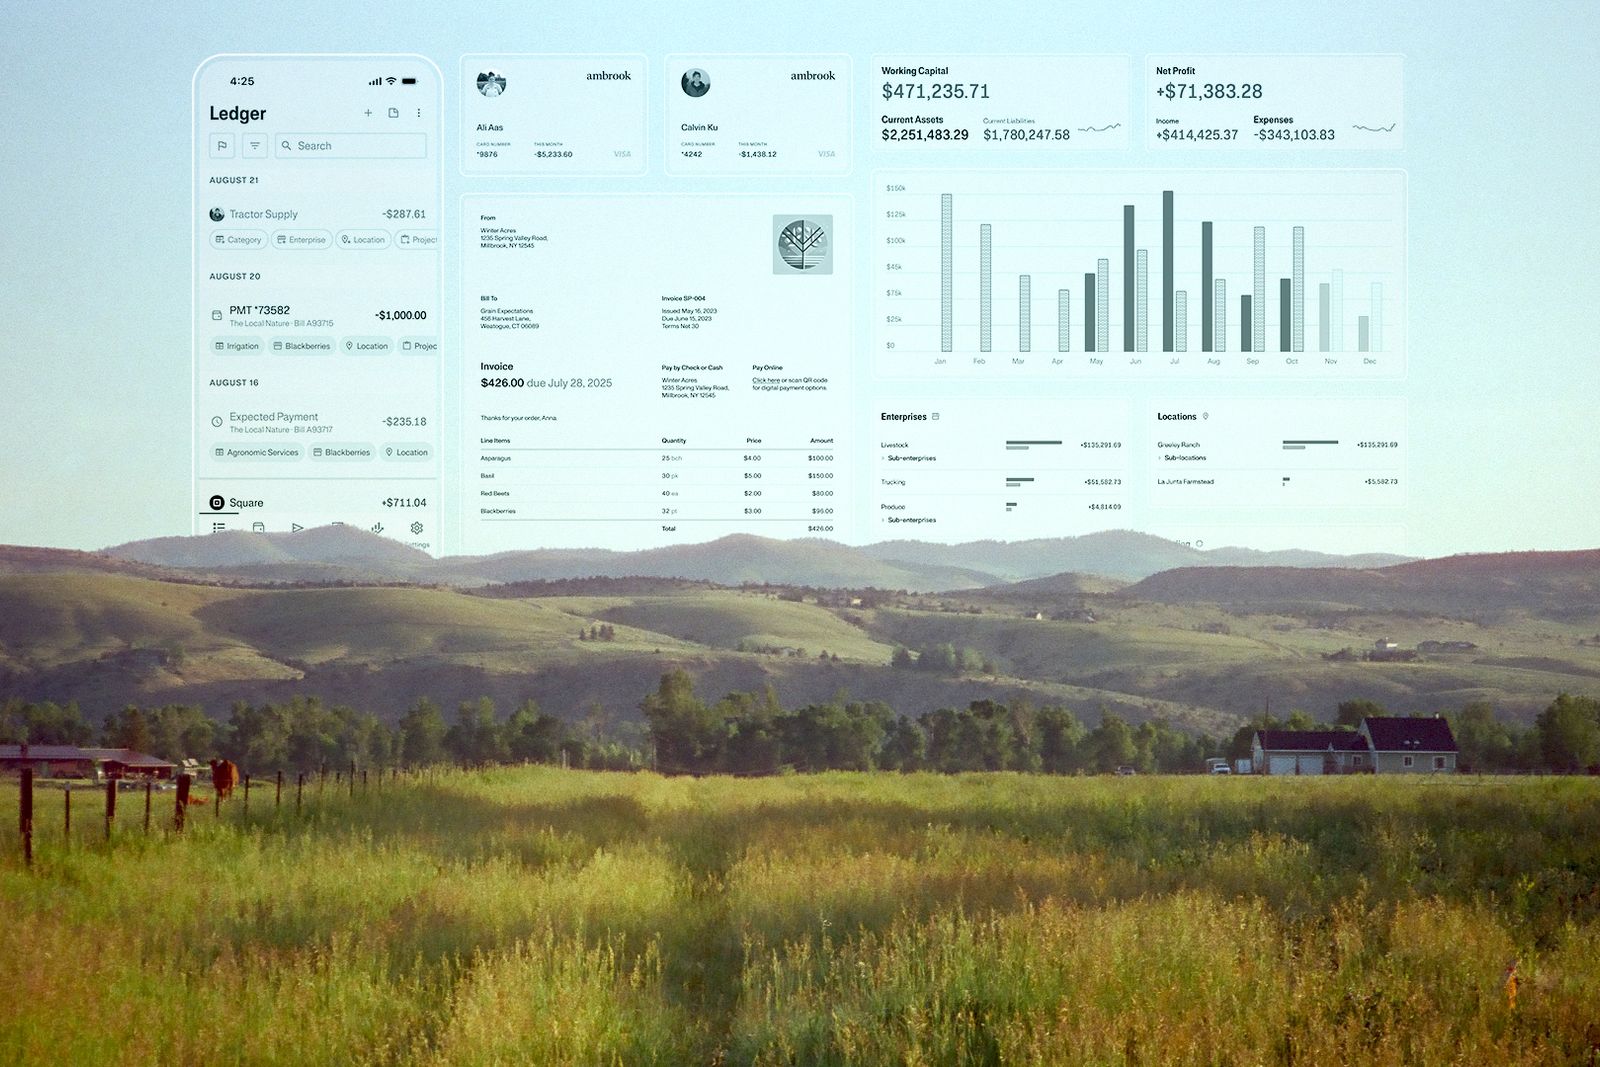
Task: Switch to the wallet tab icon
Action: (259, 527)
